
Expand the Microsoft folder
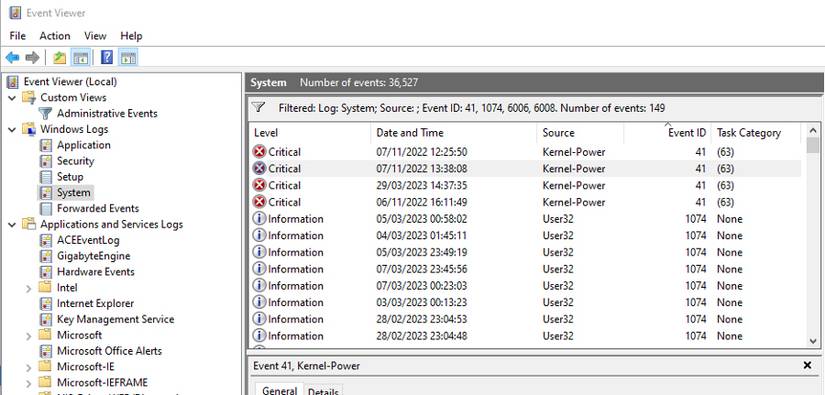(x=29, y=336)
